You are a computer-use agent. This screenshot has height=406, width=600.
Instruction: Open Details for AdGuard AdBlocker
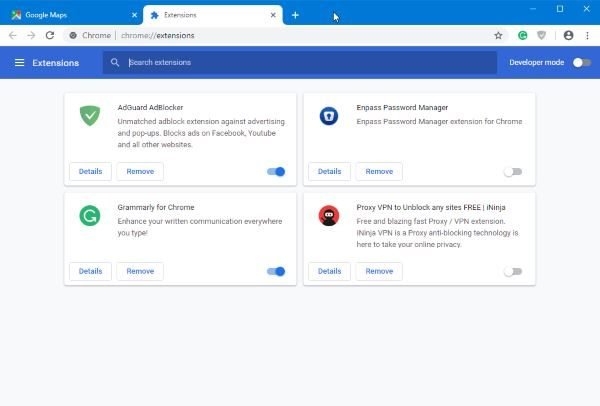pyautogui.click(x=90, y=171)
